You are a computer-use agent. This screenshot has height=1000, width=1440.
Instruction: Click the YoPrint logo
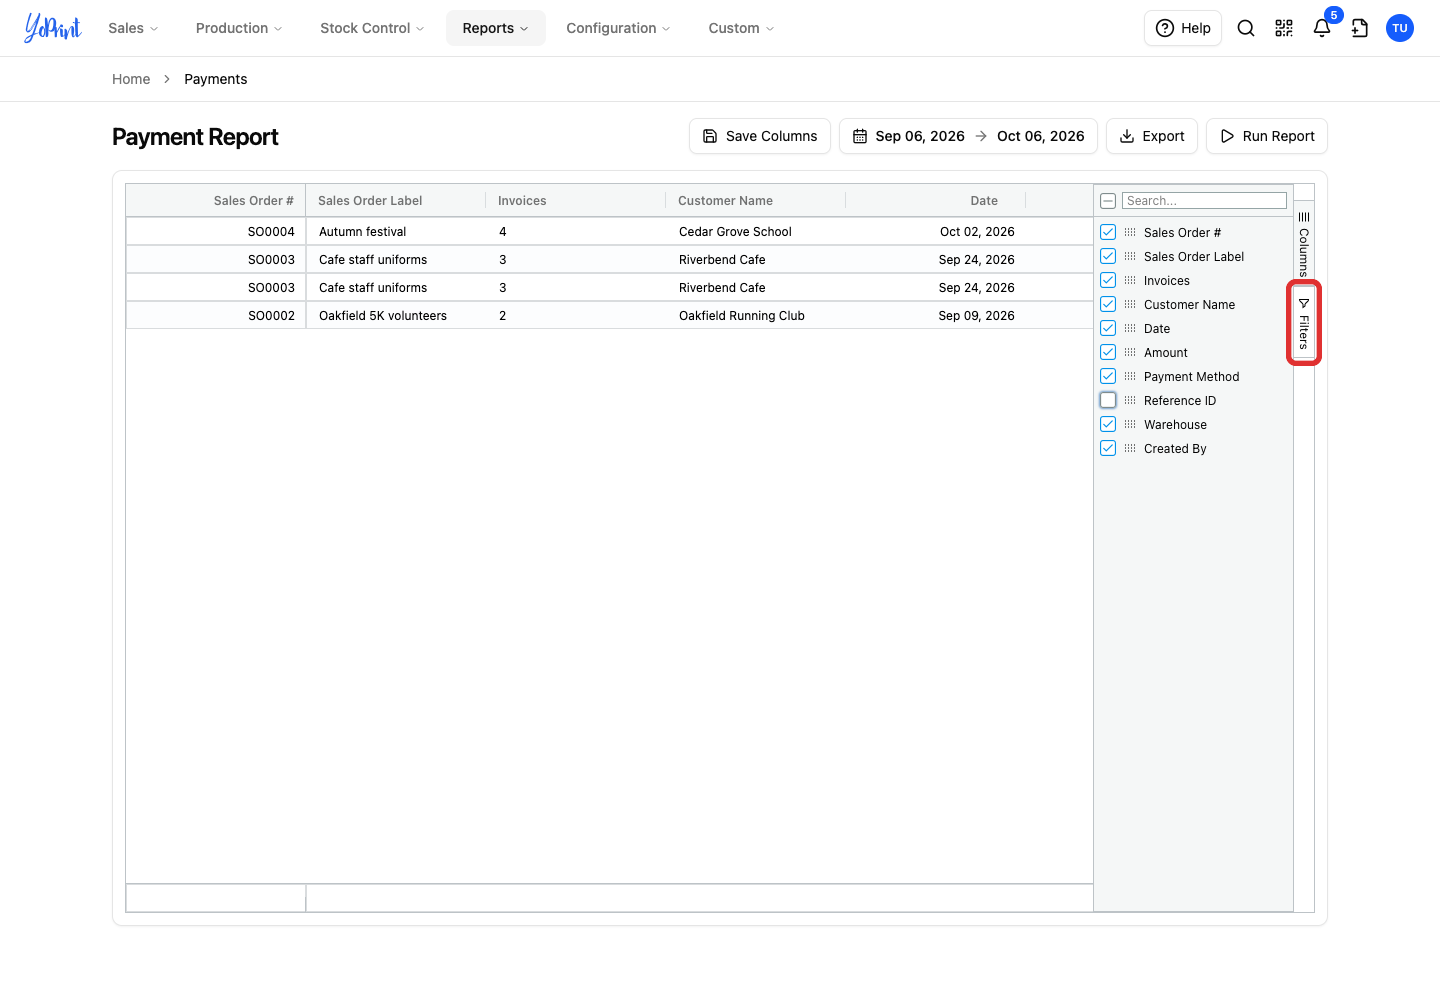pyautogui.click(x=53, y=28)
